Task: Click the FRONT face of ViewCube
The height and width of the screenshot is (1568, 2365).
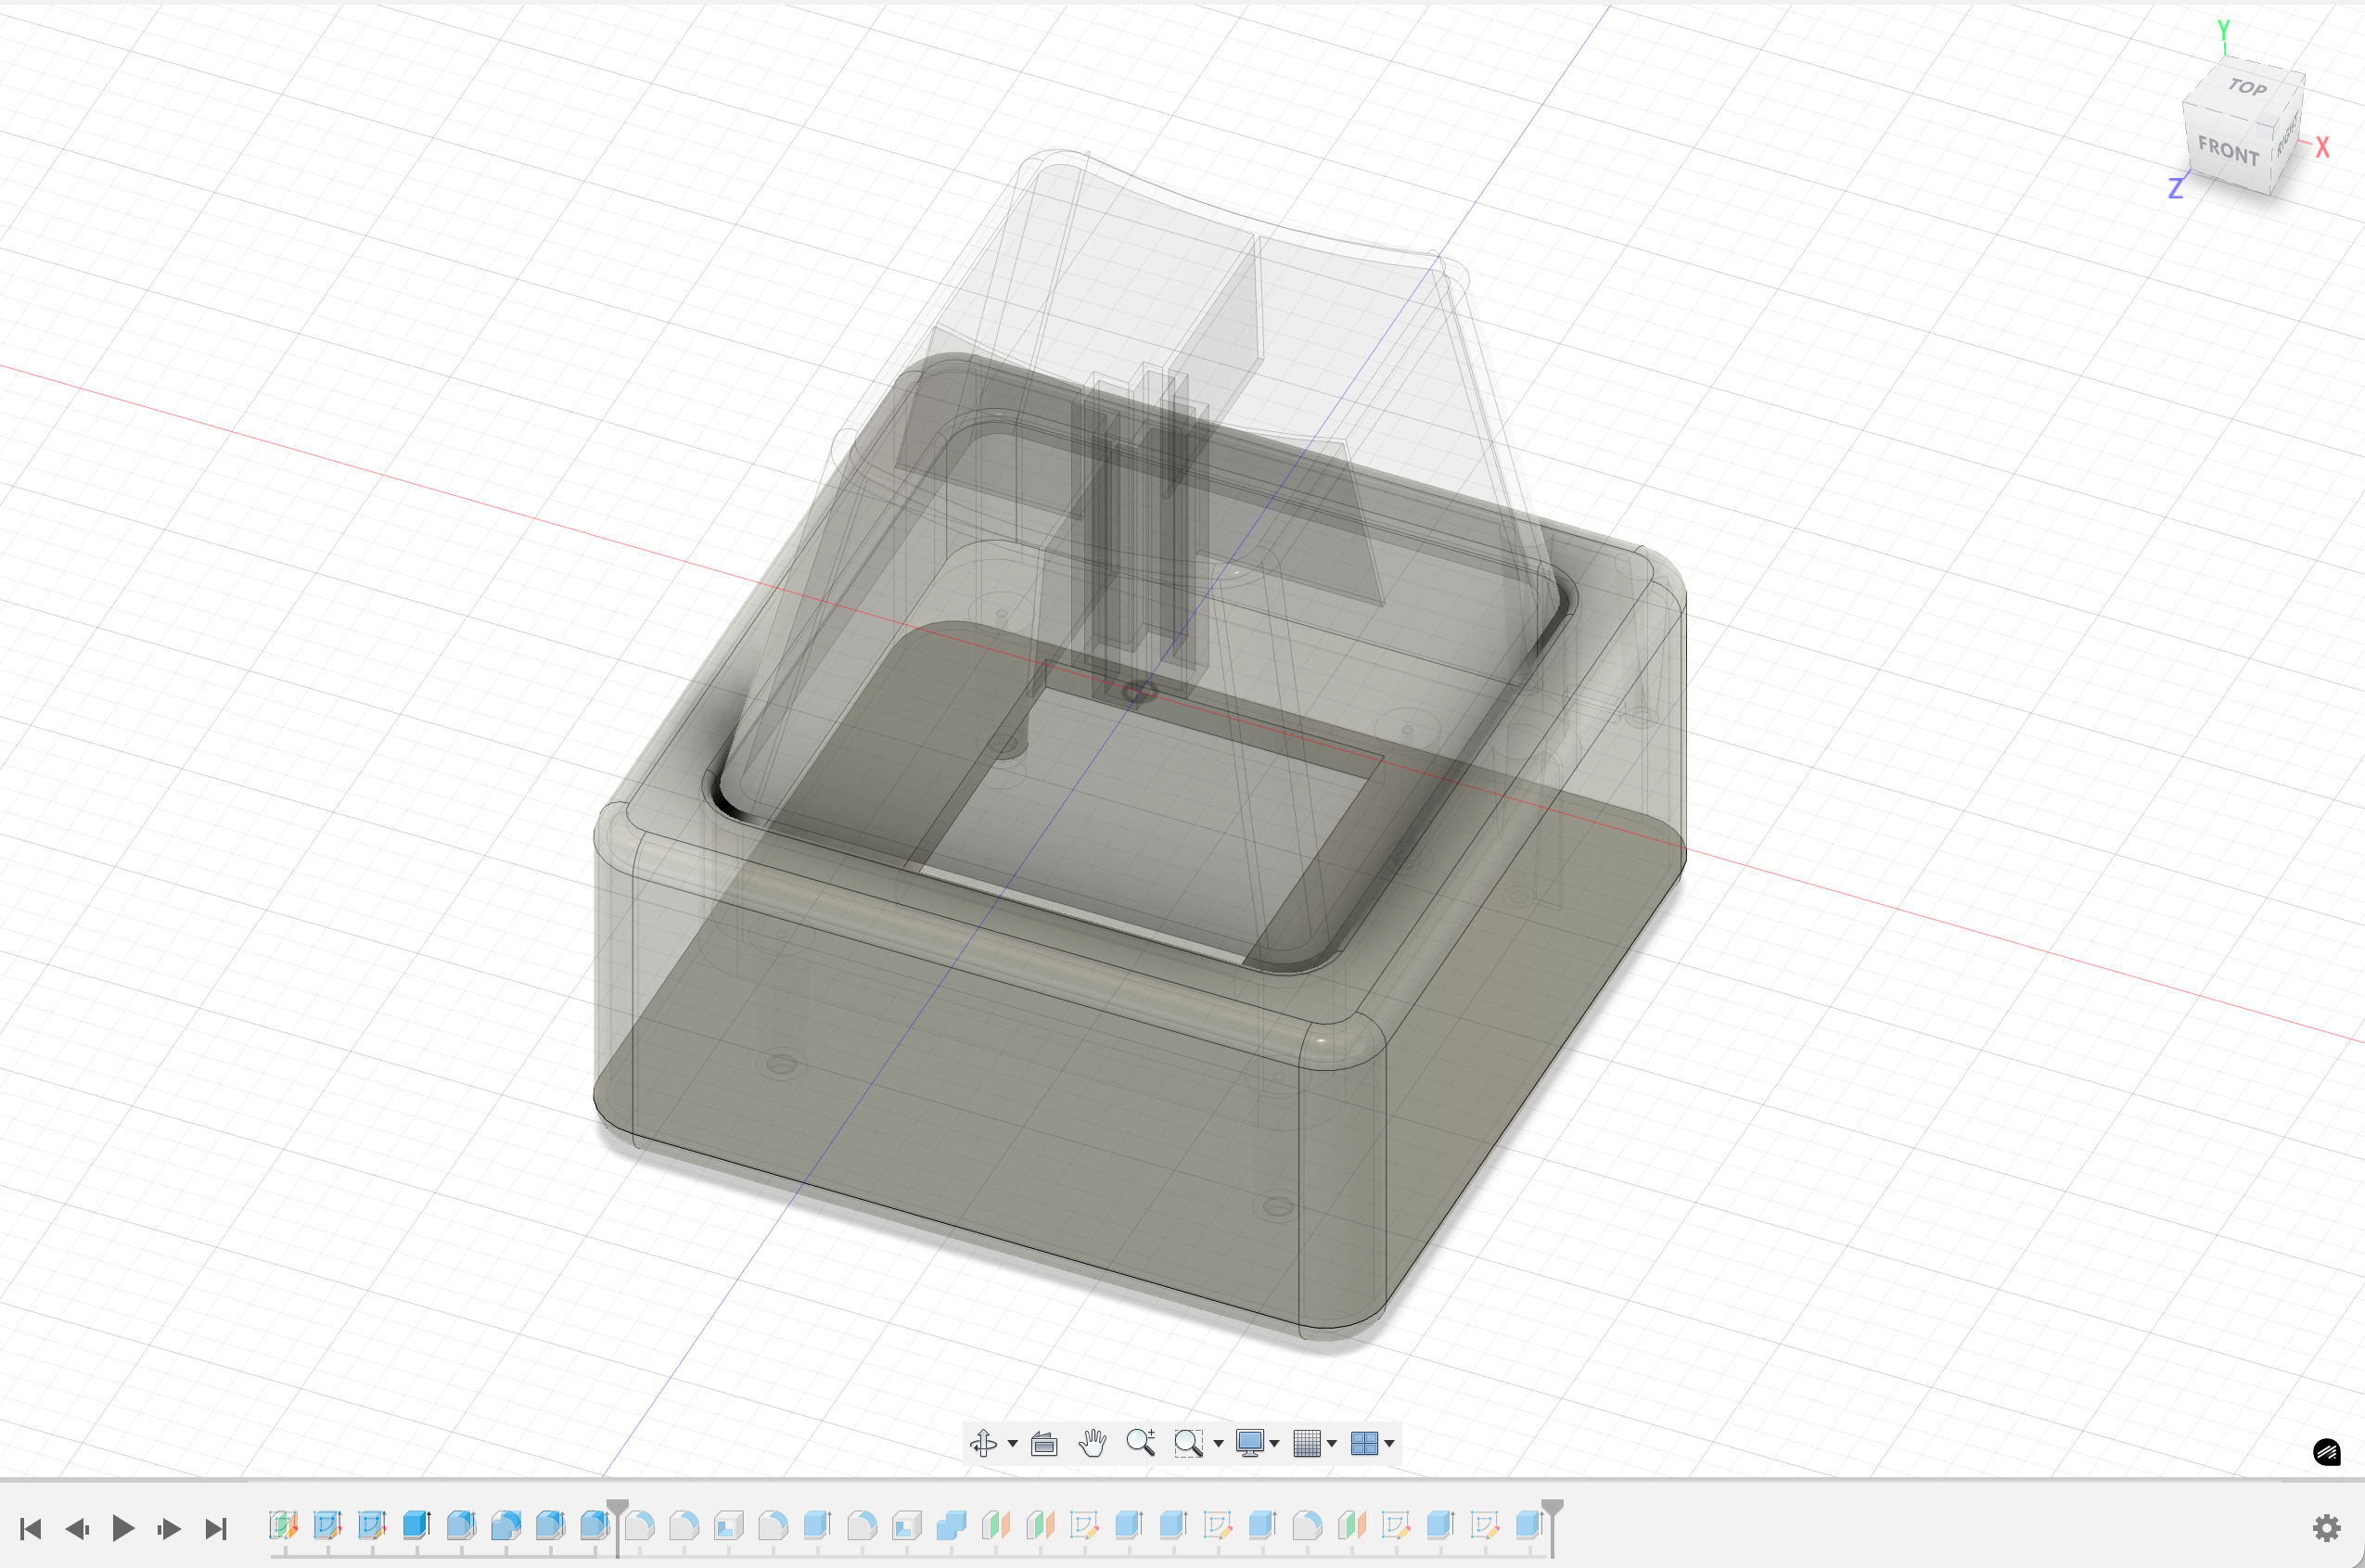Action: point(2228,151)
